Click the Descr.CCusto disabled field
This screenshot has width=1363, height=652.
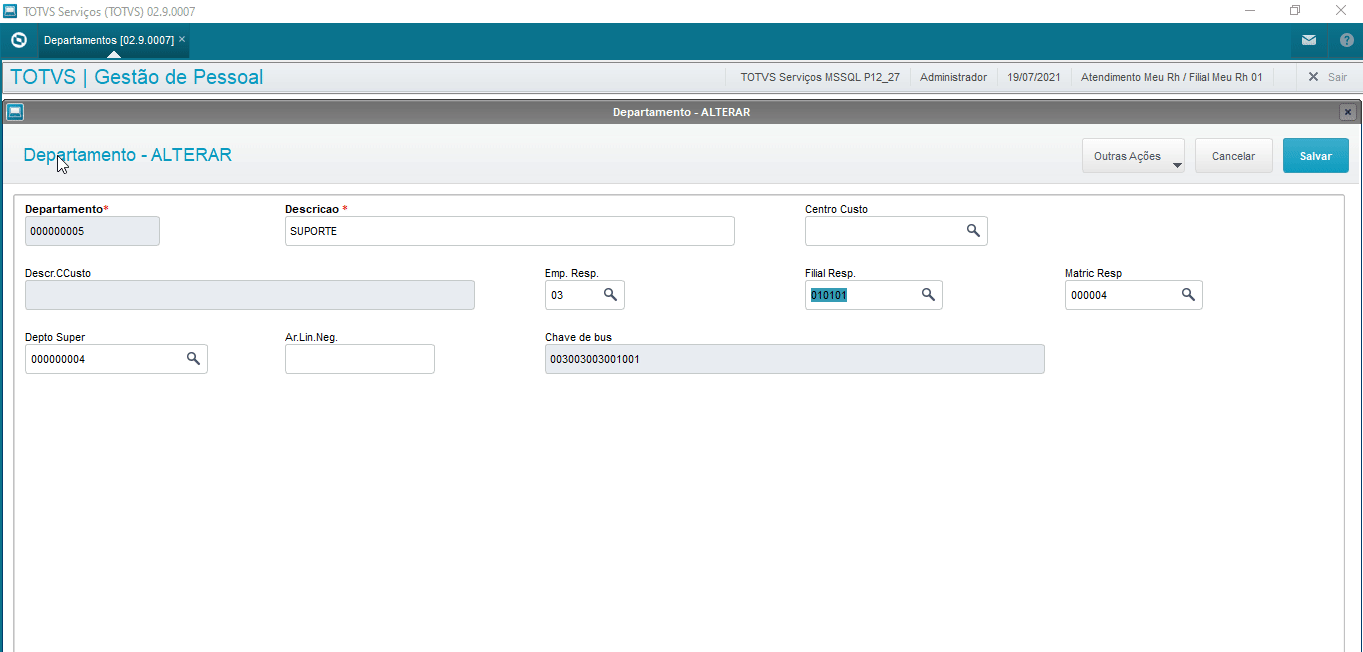pyautogui.click(x=250, y=295)
